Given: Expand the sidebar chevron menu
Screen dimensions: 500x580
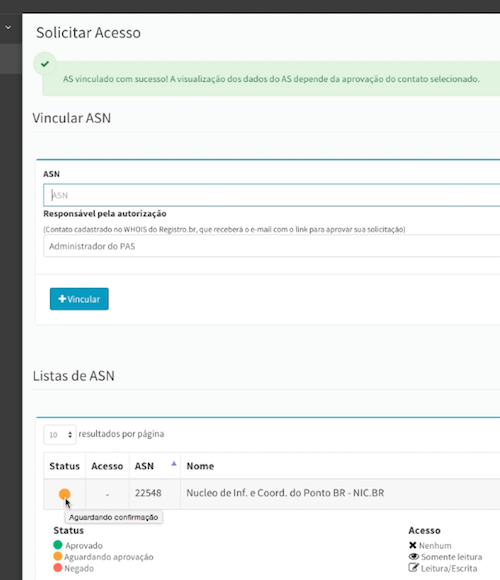Looking at the screenshot, I should [x=8, y=27].
